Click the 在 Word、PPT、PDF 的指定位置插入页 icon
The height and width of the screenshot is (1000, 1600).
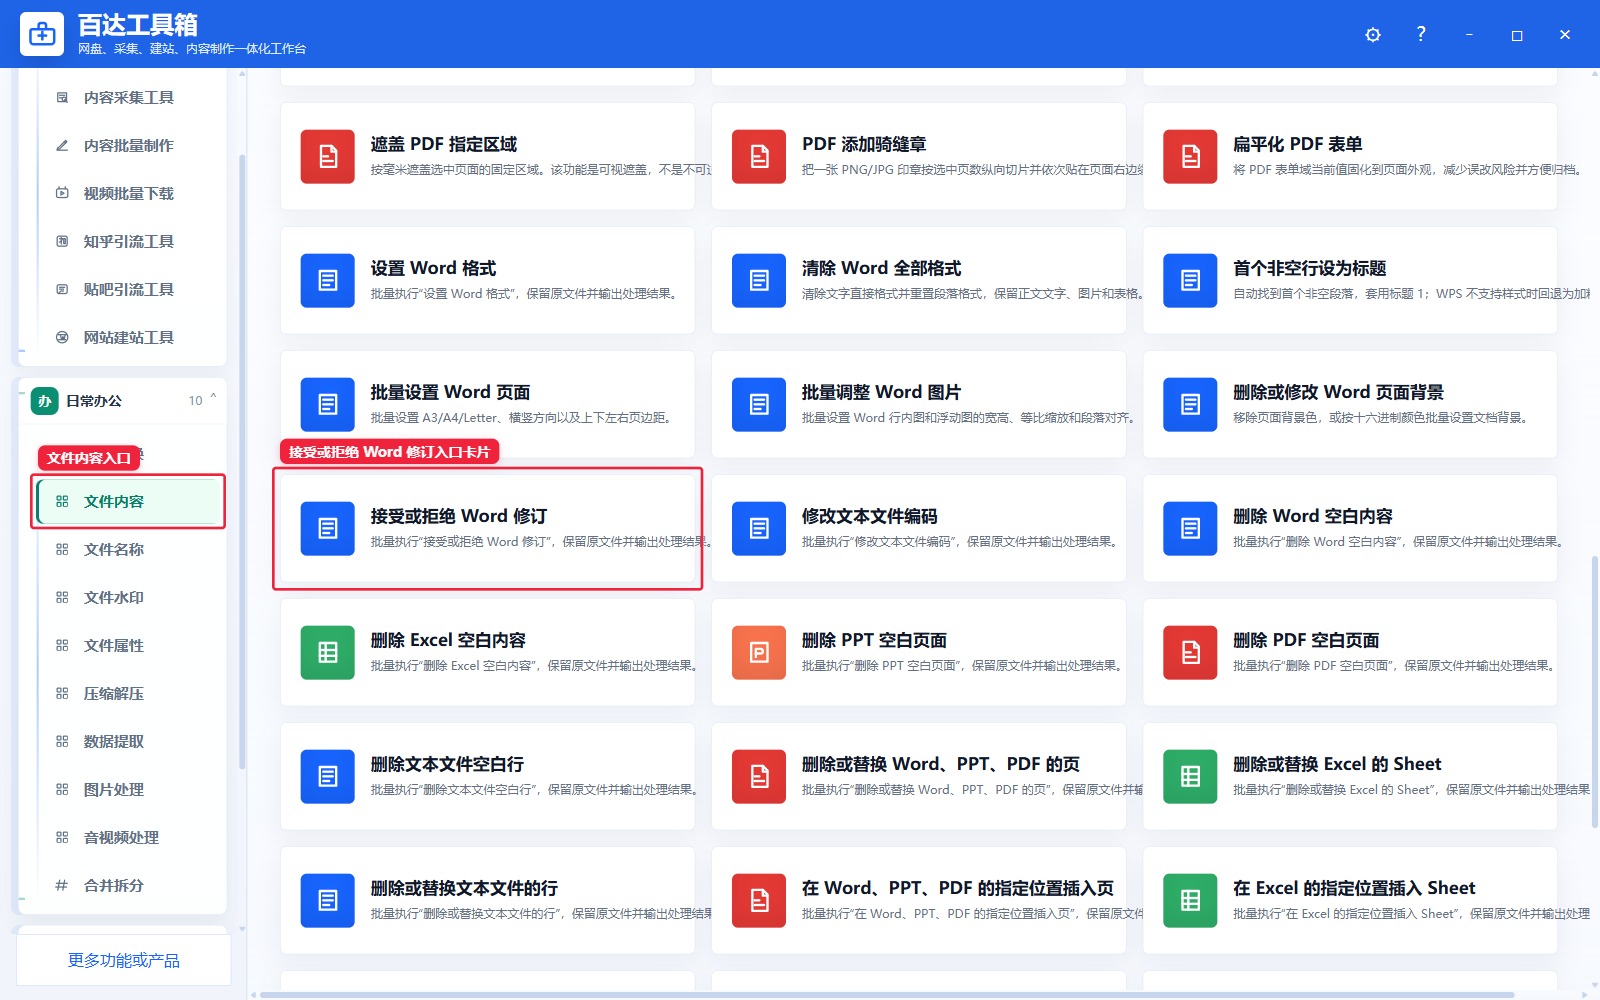pyautogui.click(x=759, y=900)
